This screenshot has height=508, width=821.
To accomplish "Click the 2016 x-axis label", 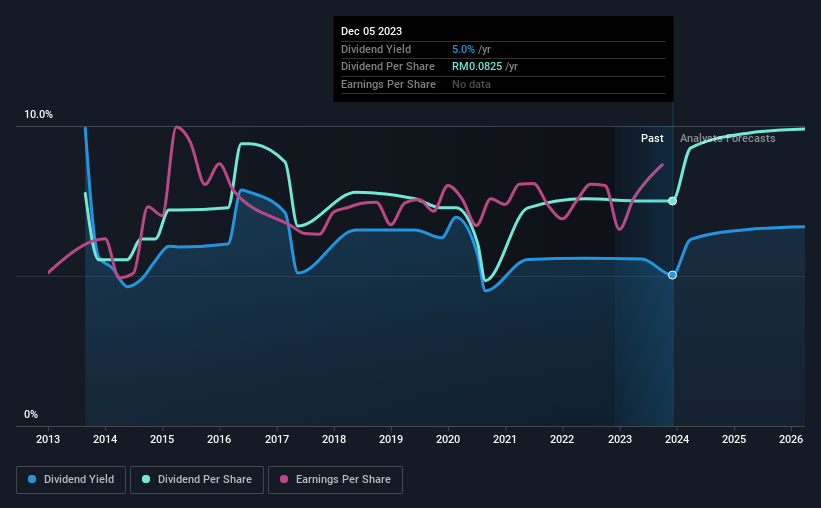I will [219, 439].
